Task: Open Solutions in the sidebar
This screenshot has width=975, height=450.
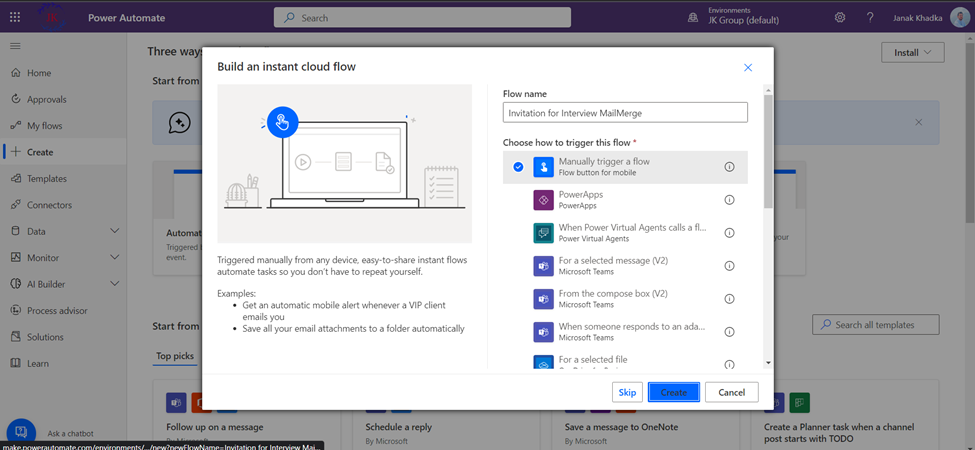Action: [x=63, y=337]
